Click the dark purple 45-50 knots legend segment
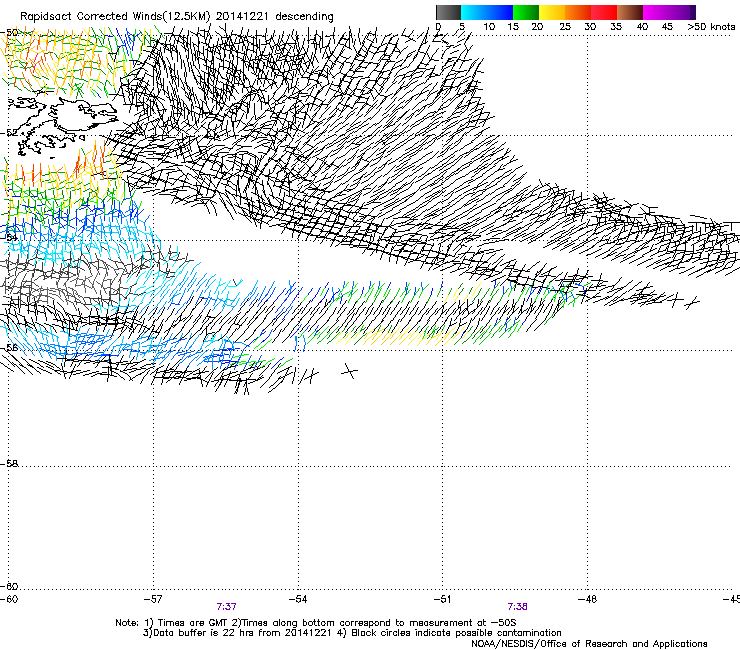 pos(682,12)
